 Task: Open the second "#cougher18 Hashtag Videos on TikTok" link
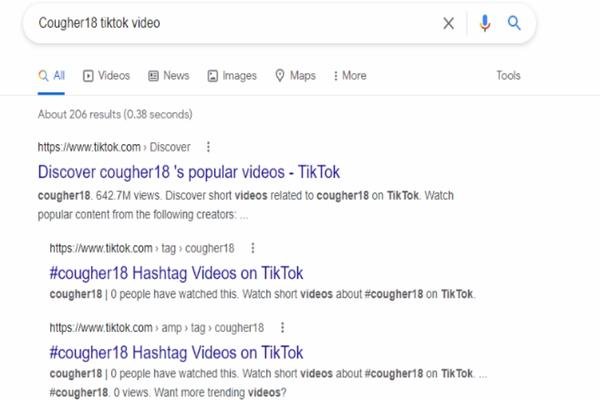176,353
